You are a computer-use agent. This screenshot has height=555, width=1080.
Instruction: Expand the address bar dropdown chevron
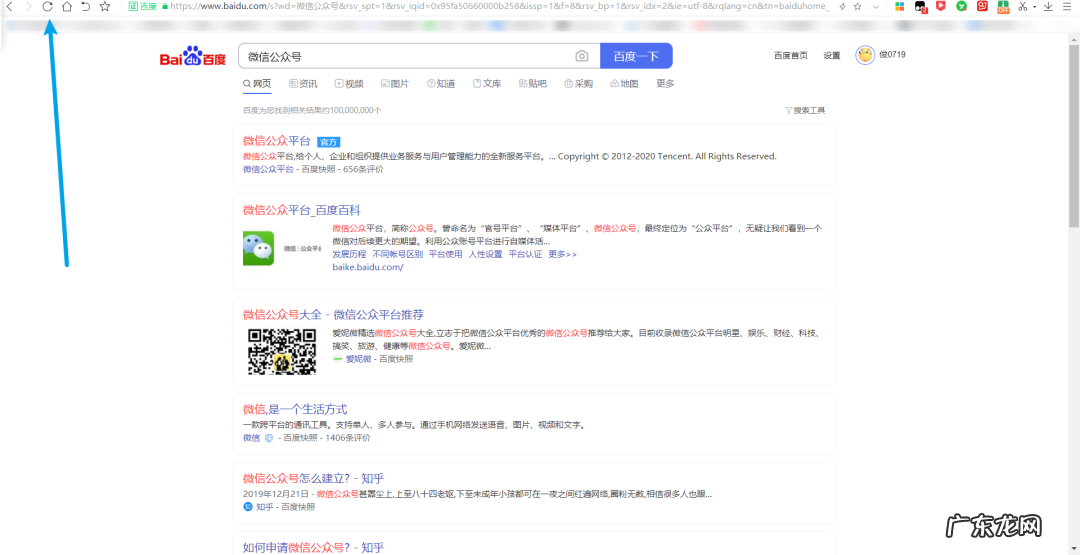click(x=875, y=6)
